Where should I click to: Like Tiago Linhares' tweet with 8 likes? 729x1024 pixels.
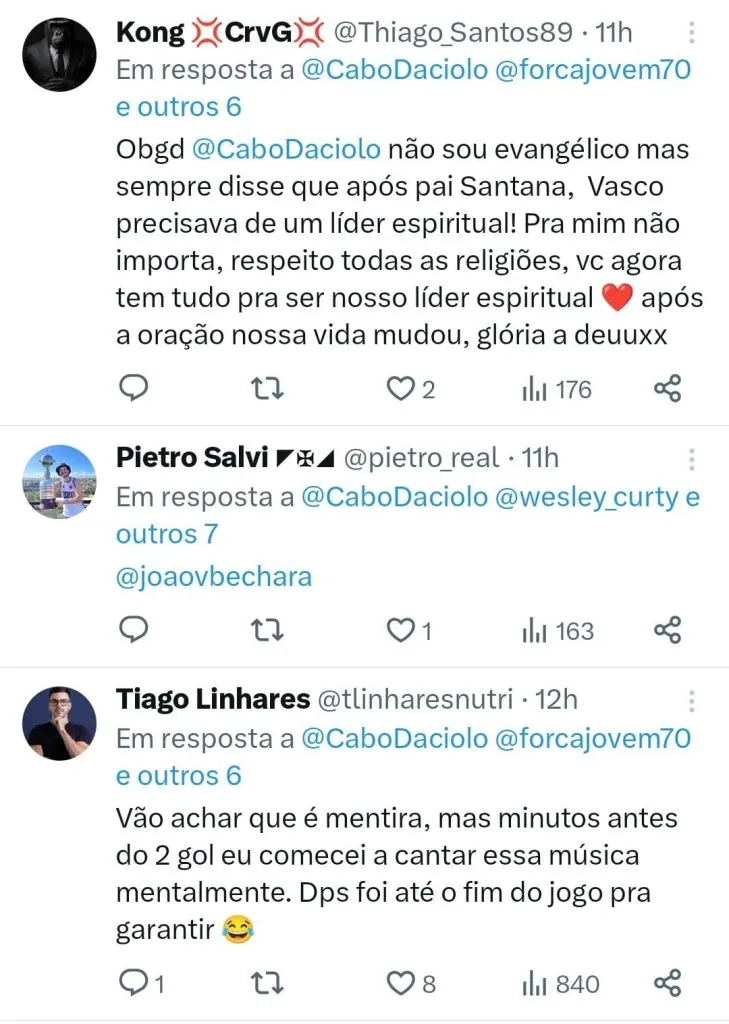tap(401, 984)
